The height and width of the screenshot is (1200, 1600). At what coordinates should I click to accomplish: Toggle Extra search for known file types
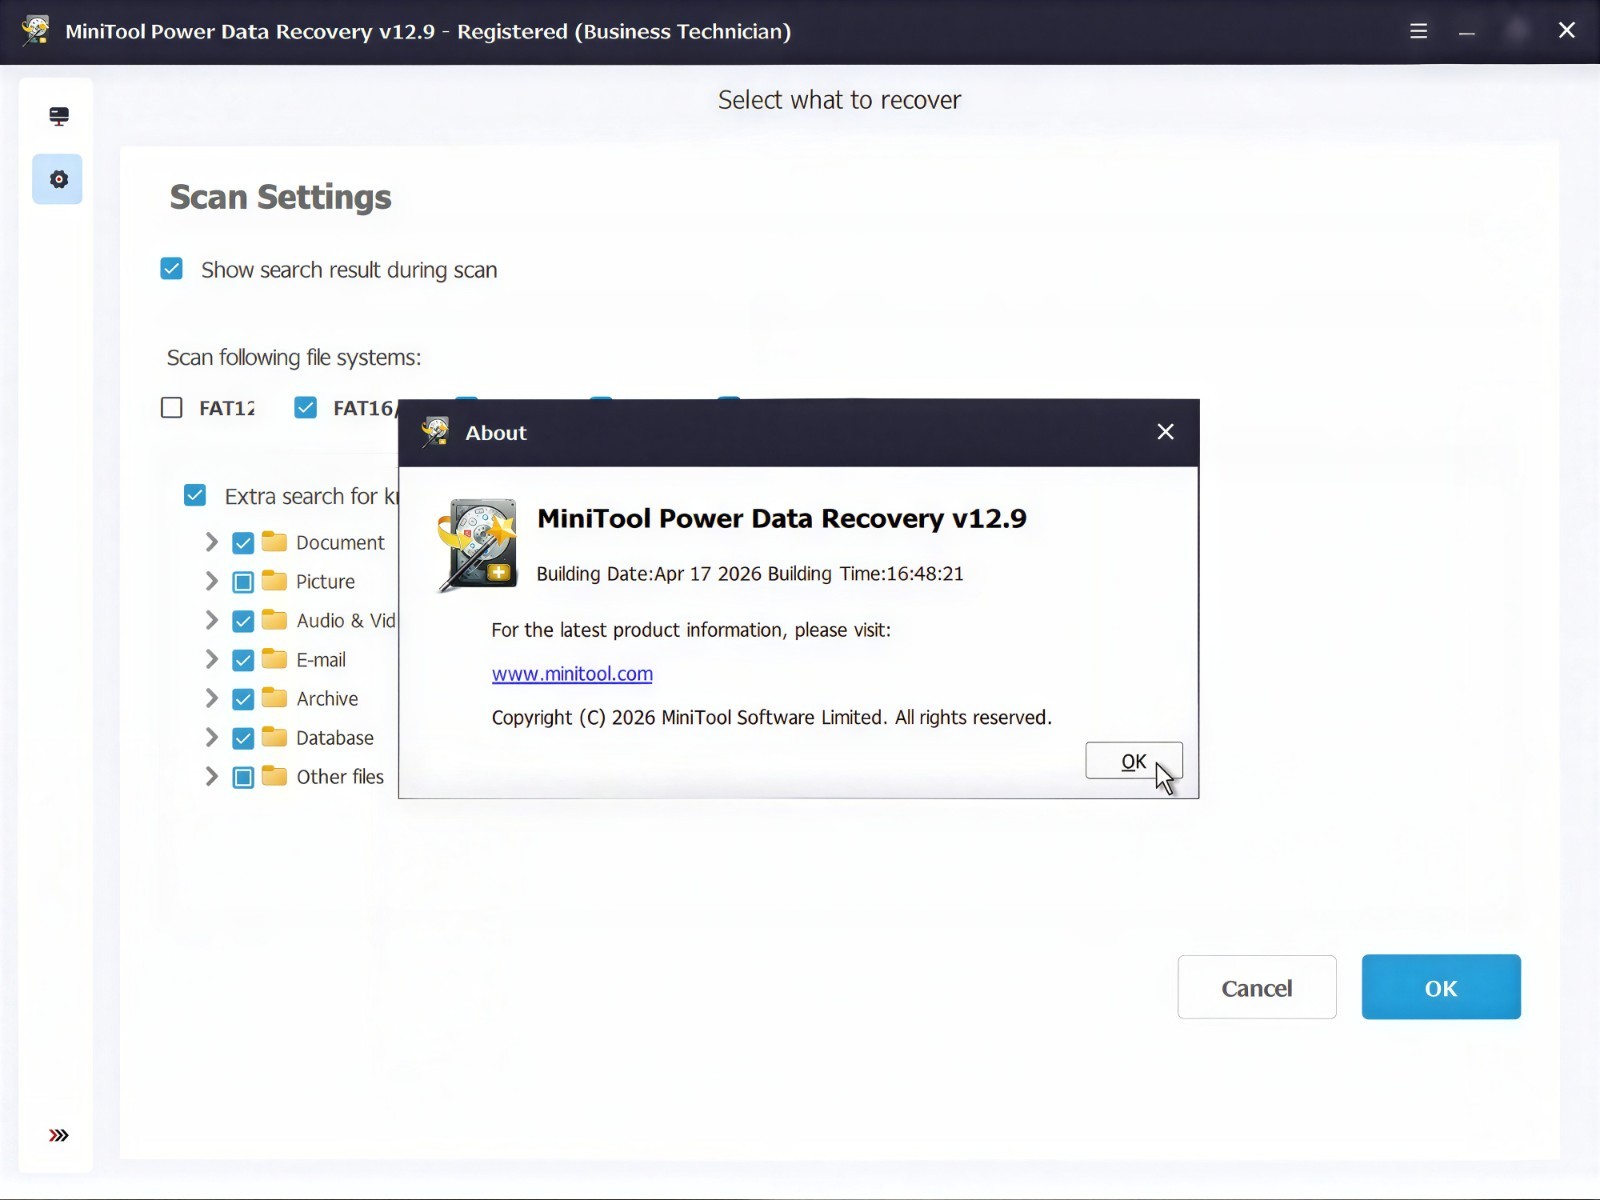(x=195, y=495)
